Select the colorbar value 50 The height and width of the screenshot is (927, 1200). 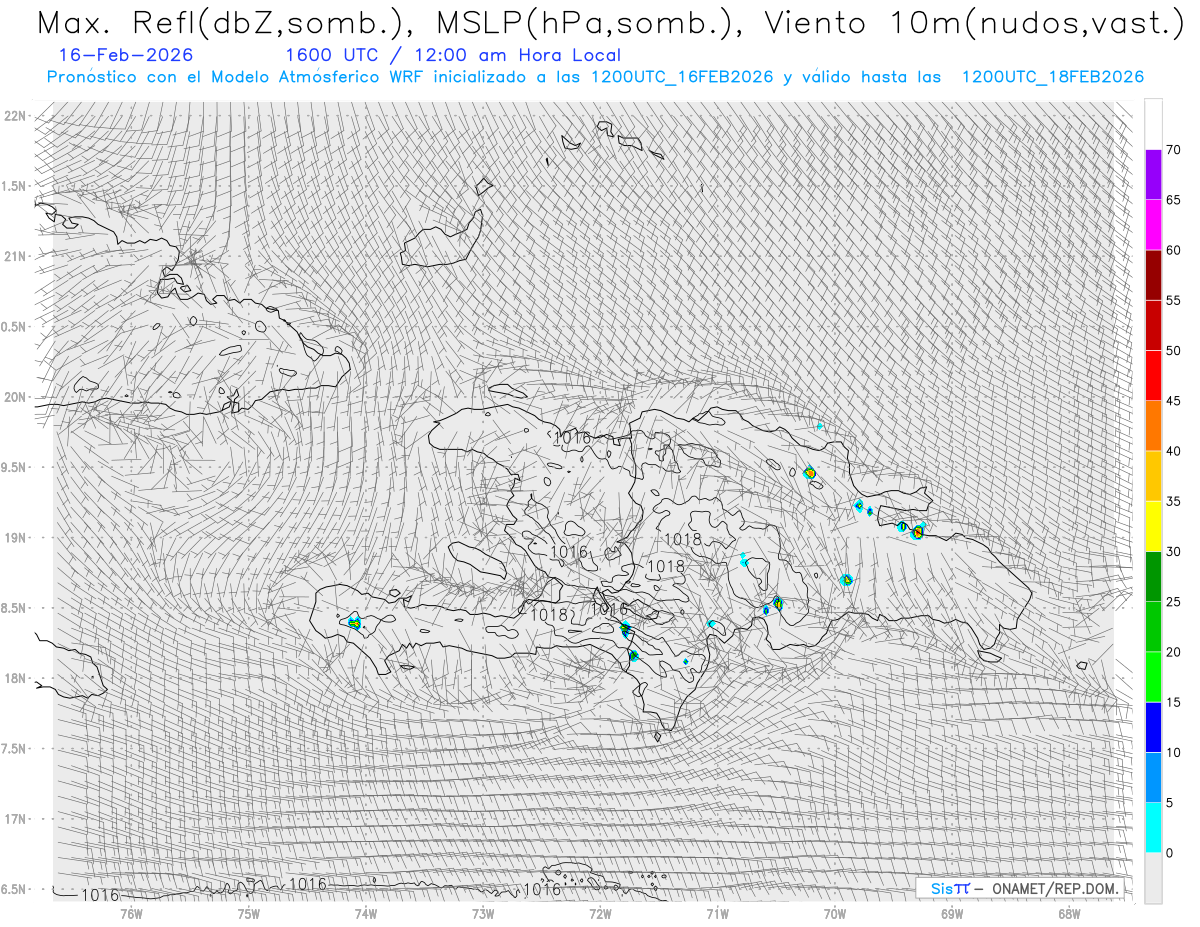tap(1173, 351)
